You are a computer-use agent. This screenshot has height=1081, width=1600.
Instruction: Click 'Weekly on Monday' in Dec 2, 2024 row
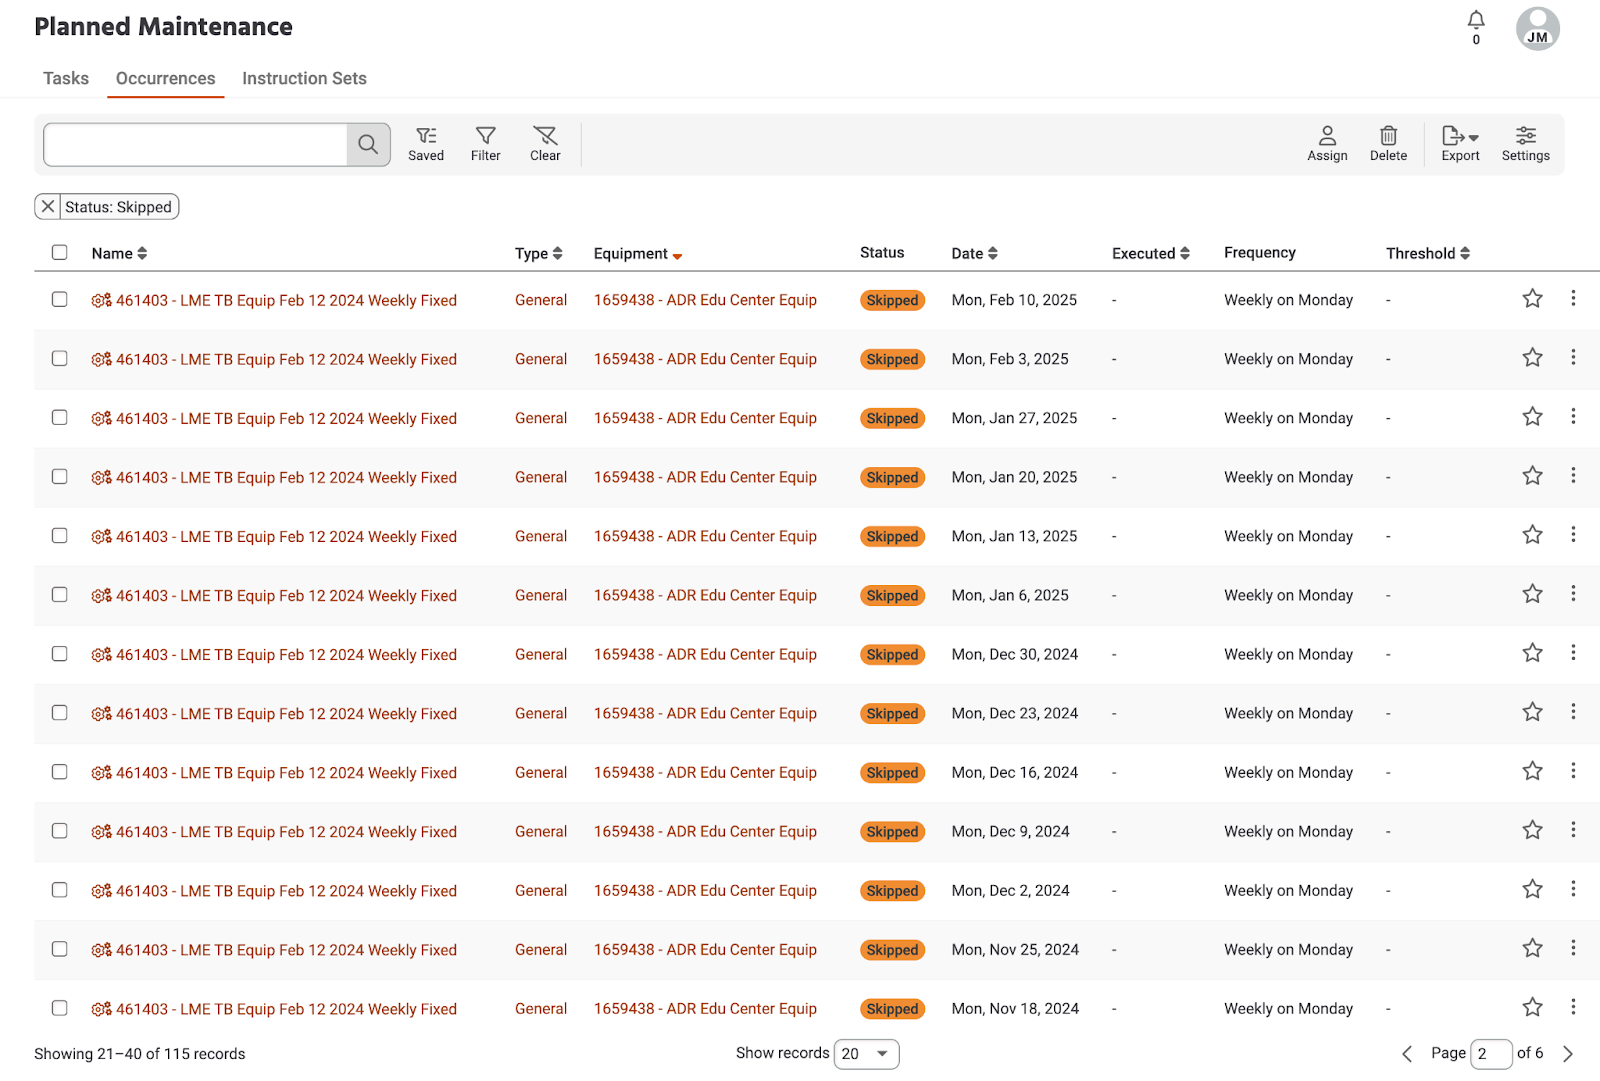click(1288, 891)
